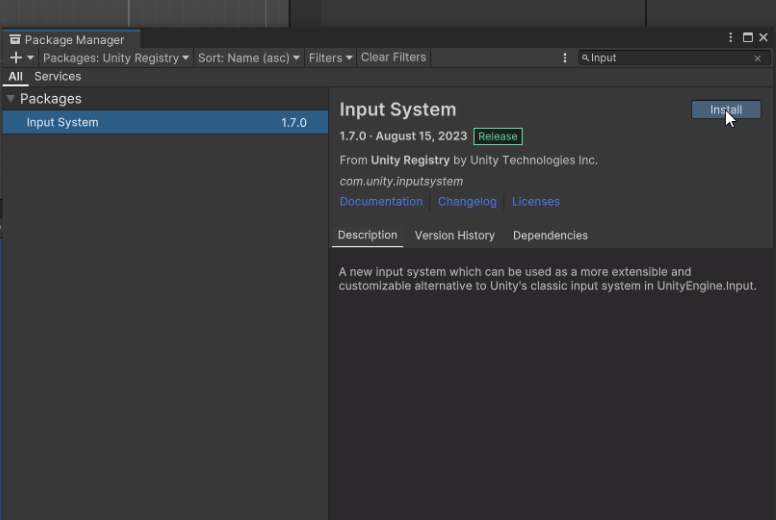Close the Package Manager window
Viewport: 776px width, 520px height.
point(764,38)
